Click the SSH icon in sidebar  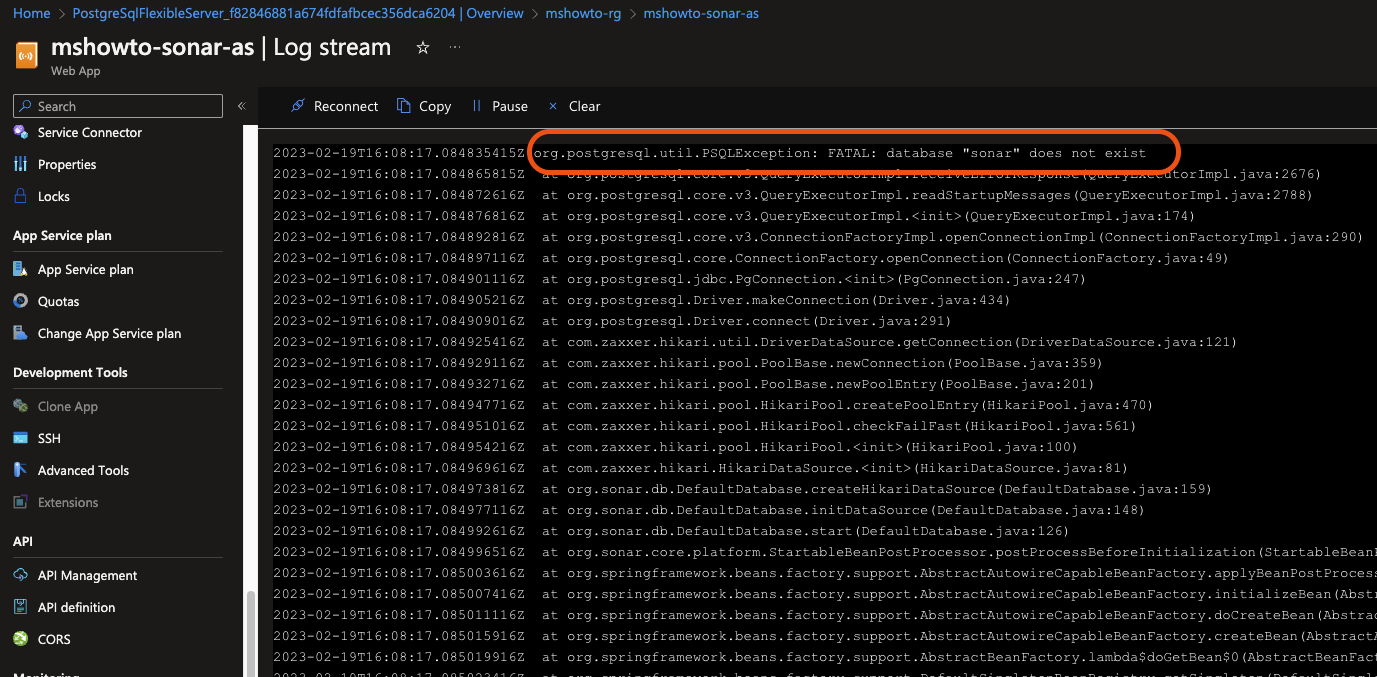pos(20,438)
